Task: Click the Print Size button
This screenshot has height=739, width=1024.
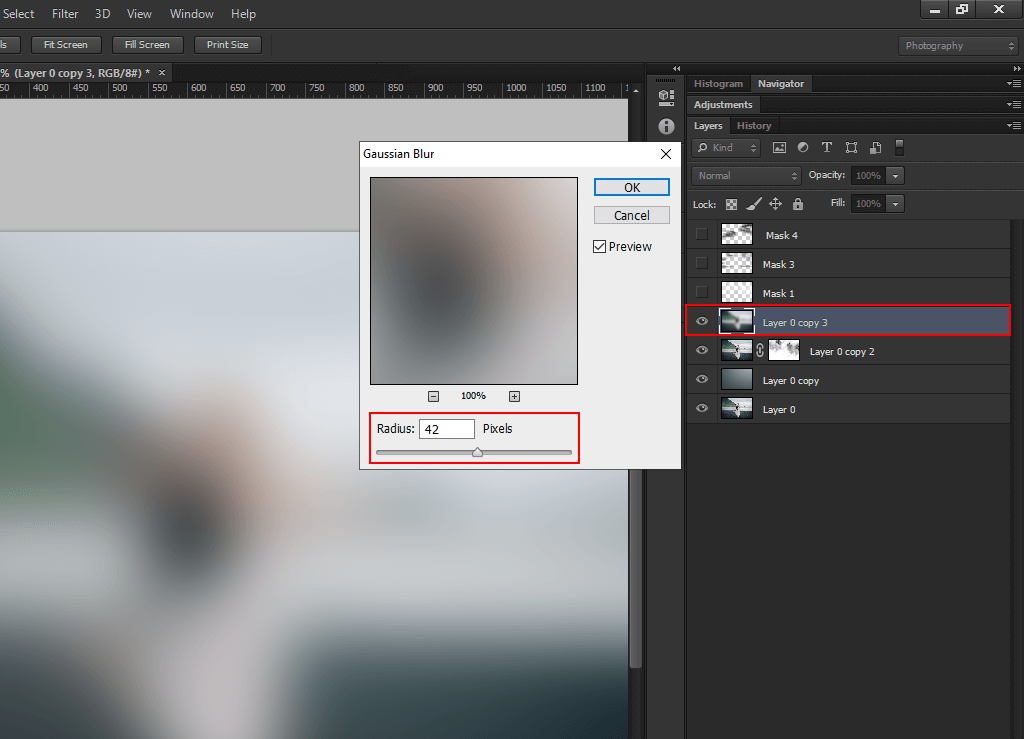Action: click(x=228, y=44)
